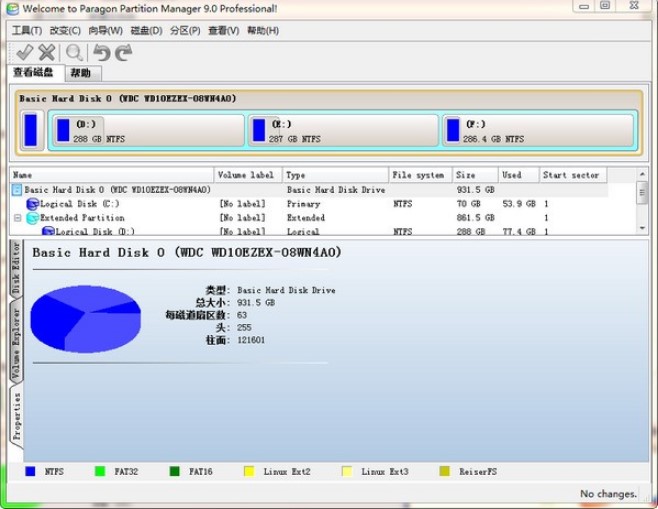
Task: Click the blue NTFS legend swatch
Action: (30, 471)
